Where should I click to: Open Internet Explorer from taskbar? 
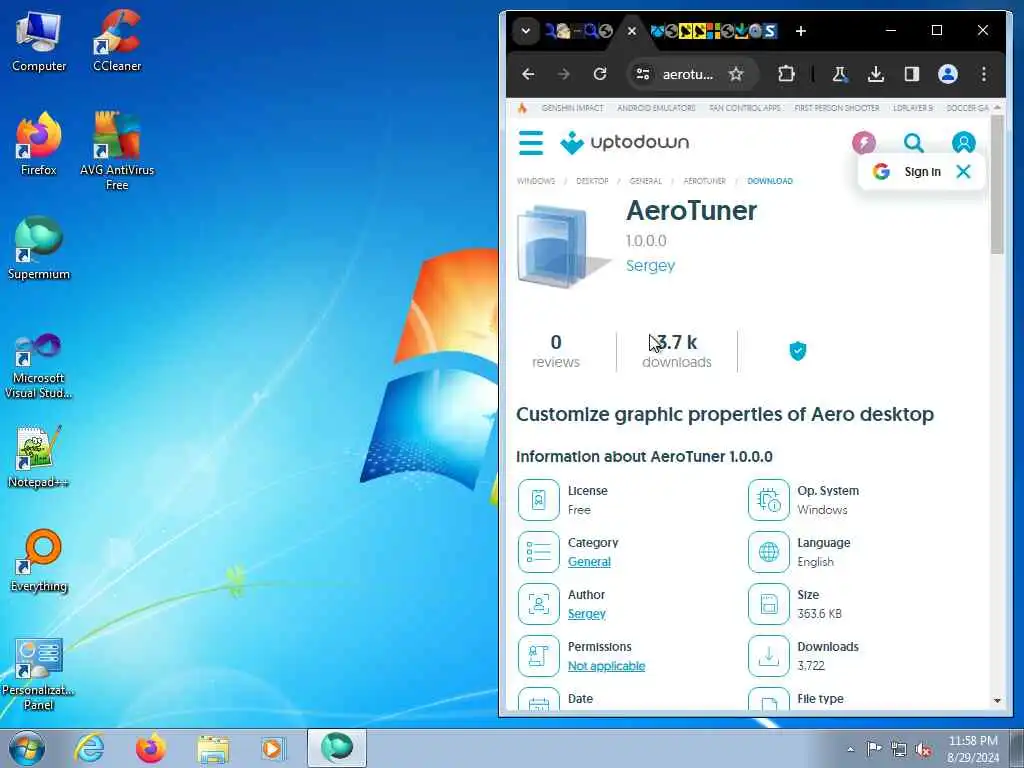89,748
